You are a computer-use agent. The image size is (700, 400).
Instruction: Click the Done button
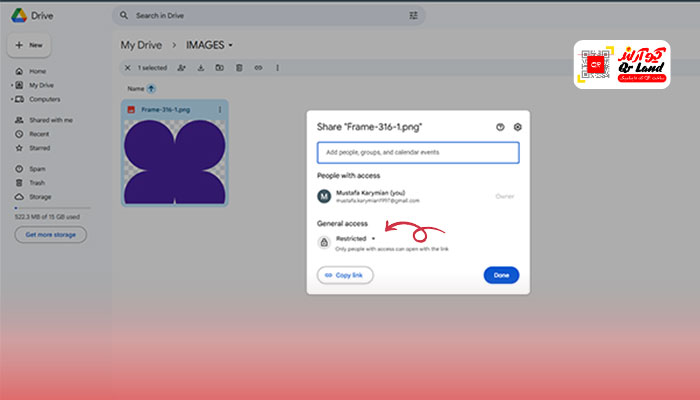(x=501, y=275)
